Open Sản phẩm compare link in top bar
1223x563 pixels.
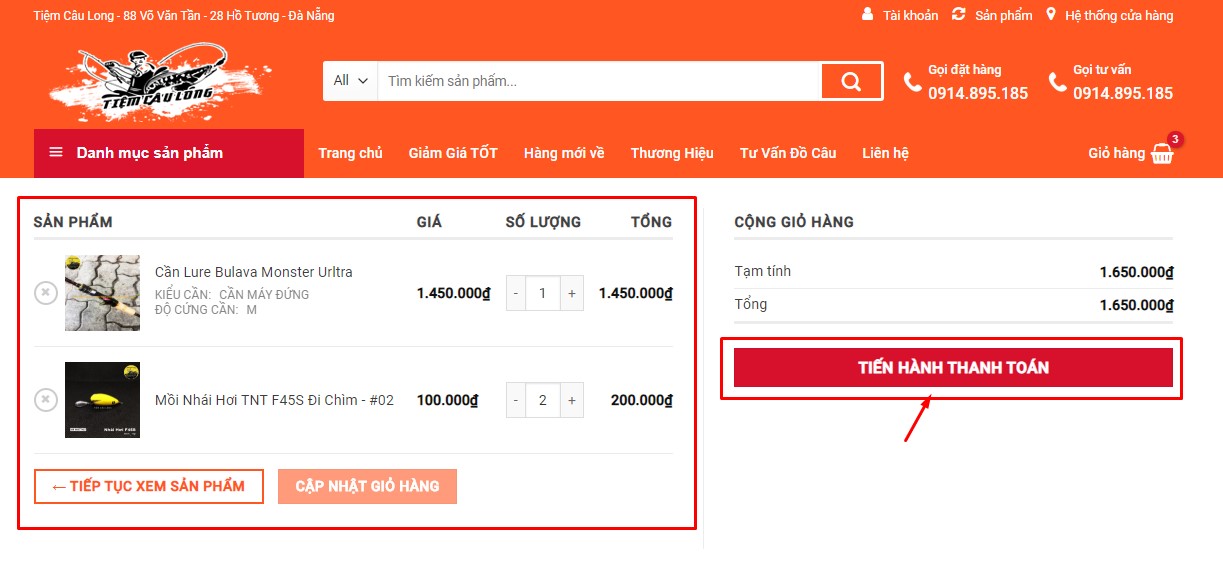pyautogui.click(x=992, y=15)
